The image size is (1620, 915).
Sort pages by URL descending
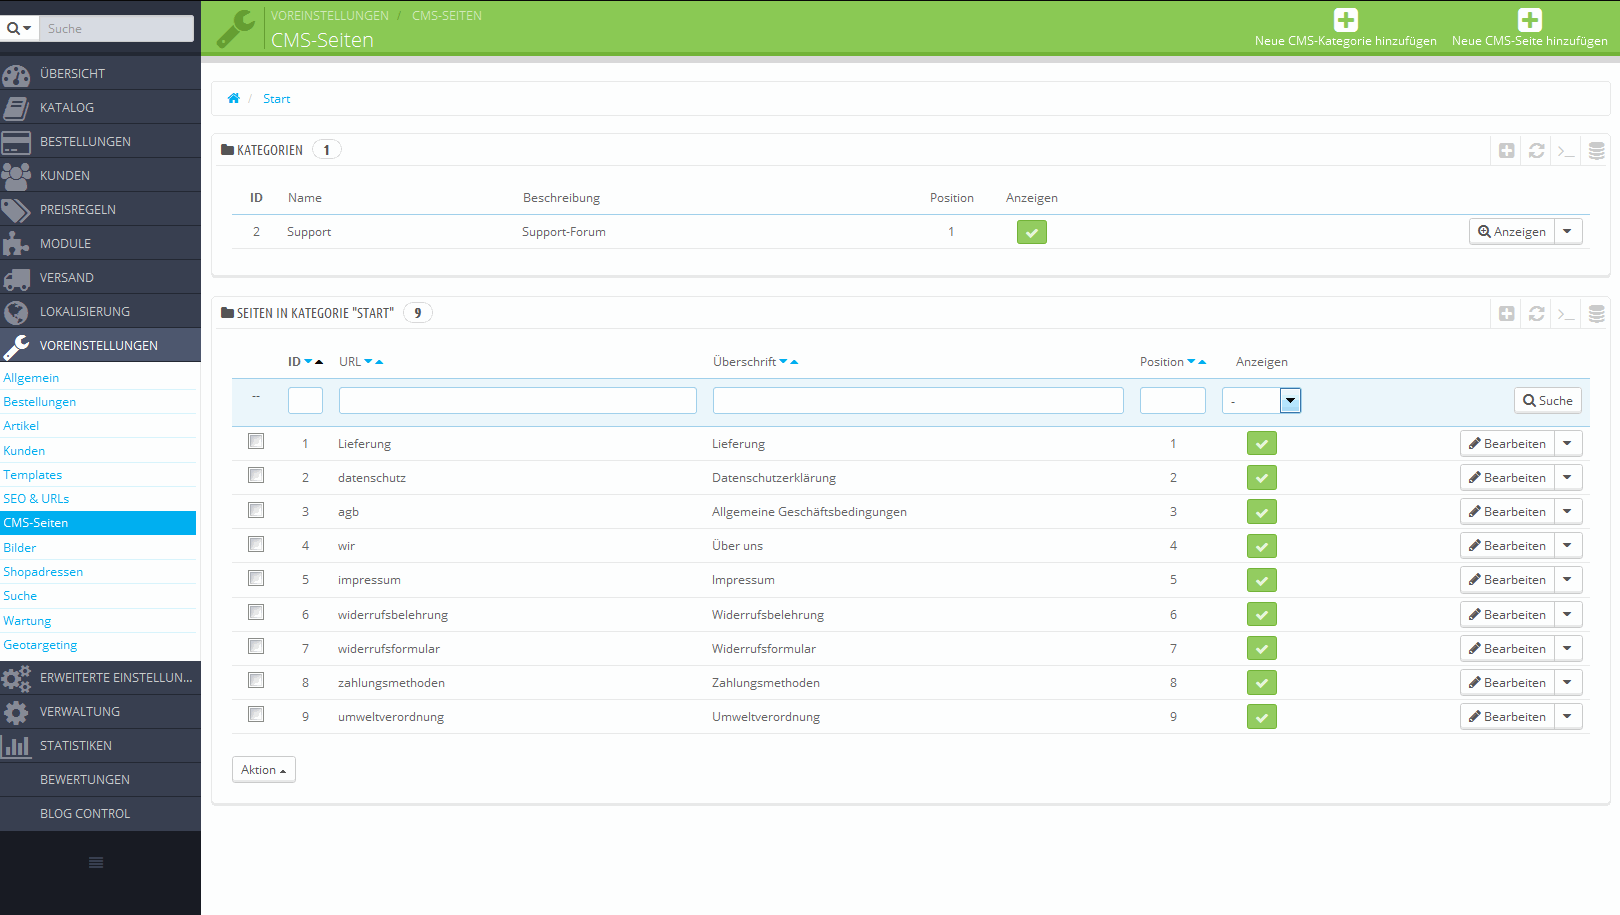coord(368,362)
